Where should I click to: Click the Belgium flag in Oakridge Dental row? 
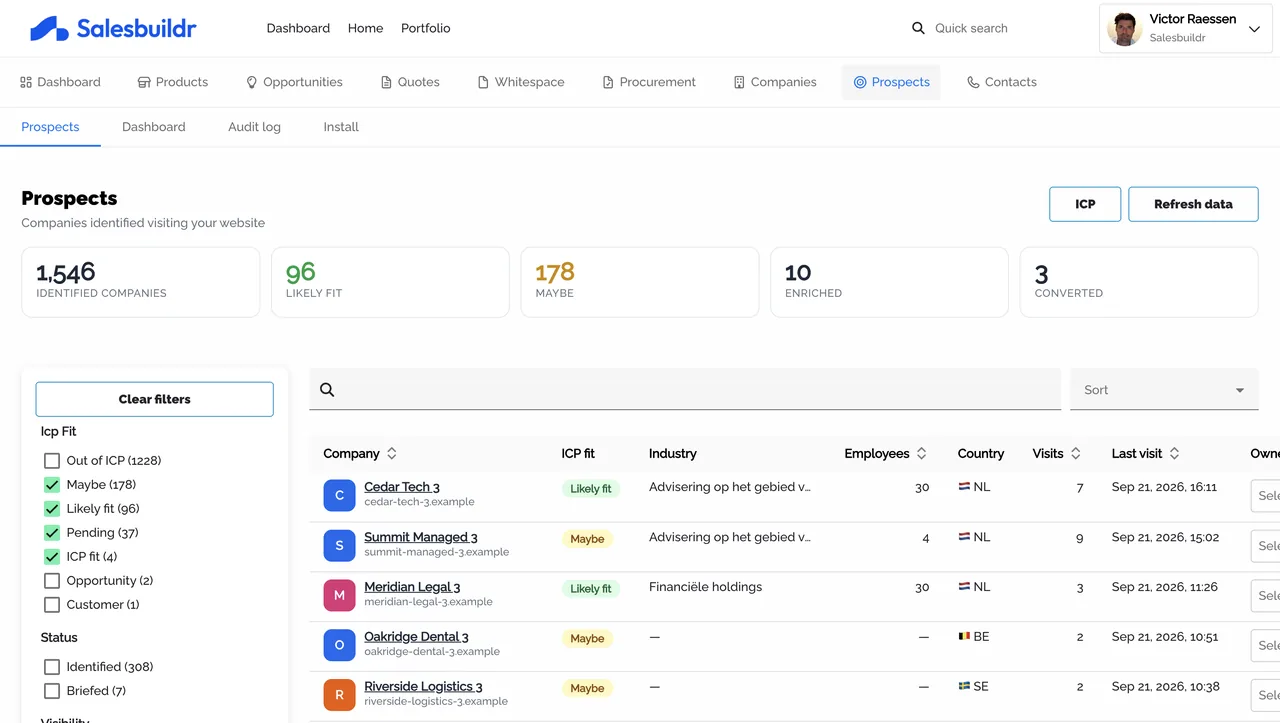coord(964,636)
